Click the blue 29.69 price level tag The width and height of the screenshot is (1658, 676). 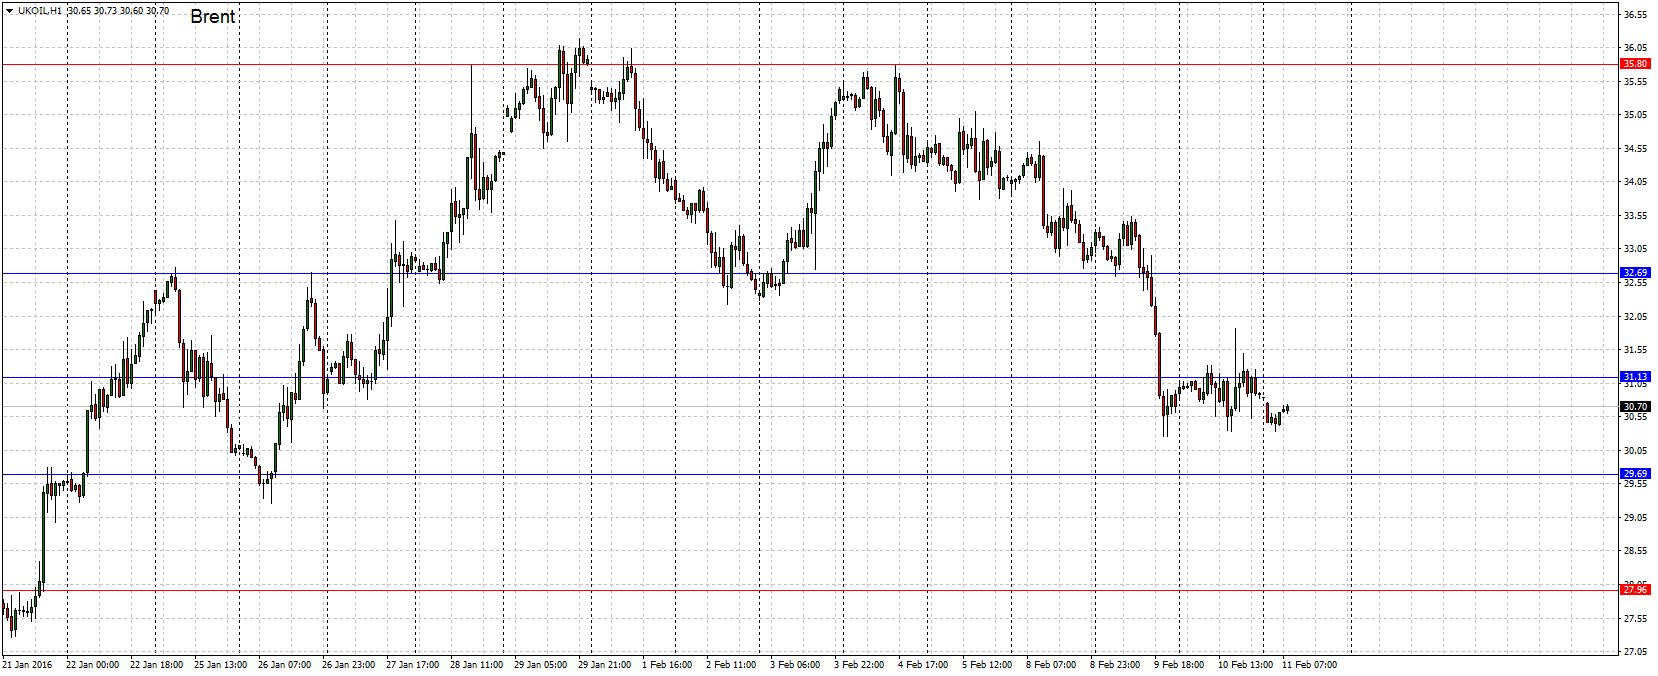[1635, 474]
